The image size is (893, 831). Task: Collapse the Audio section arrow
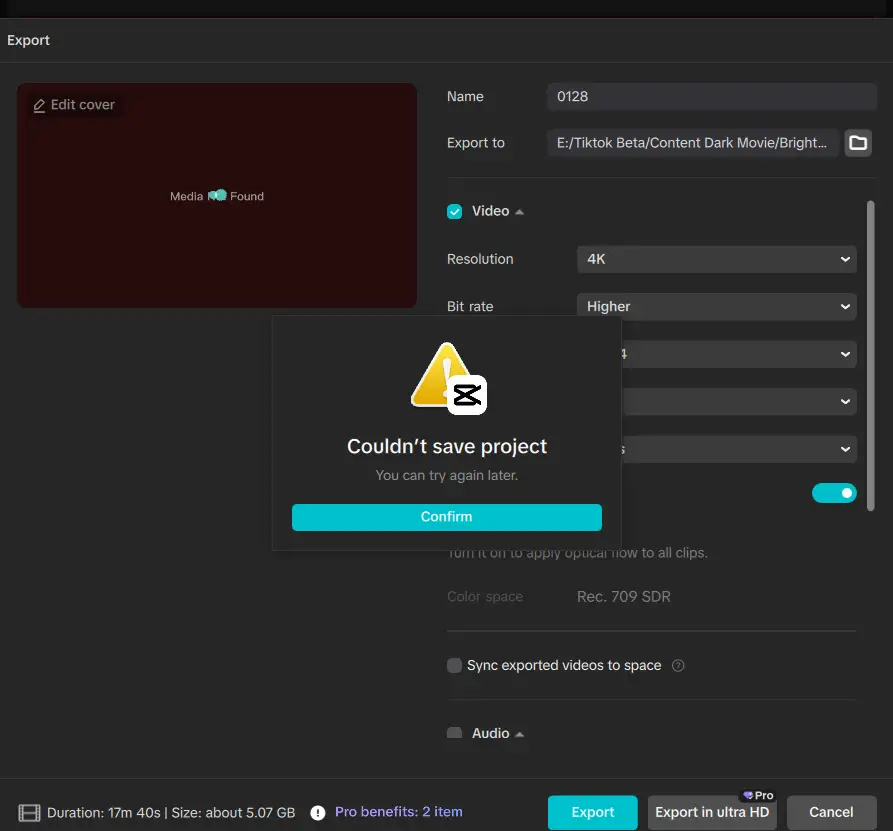click(x=519, y=734)
